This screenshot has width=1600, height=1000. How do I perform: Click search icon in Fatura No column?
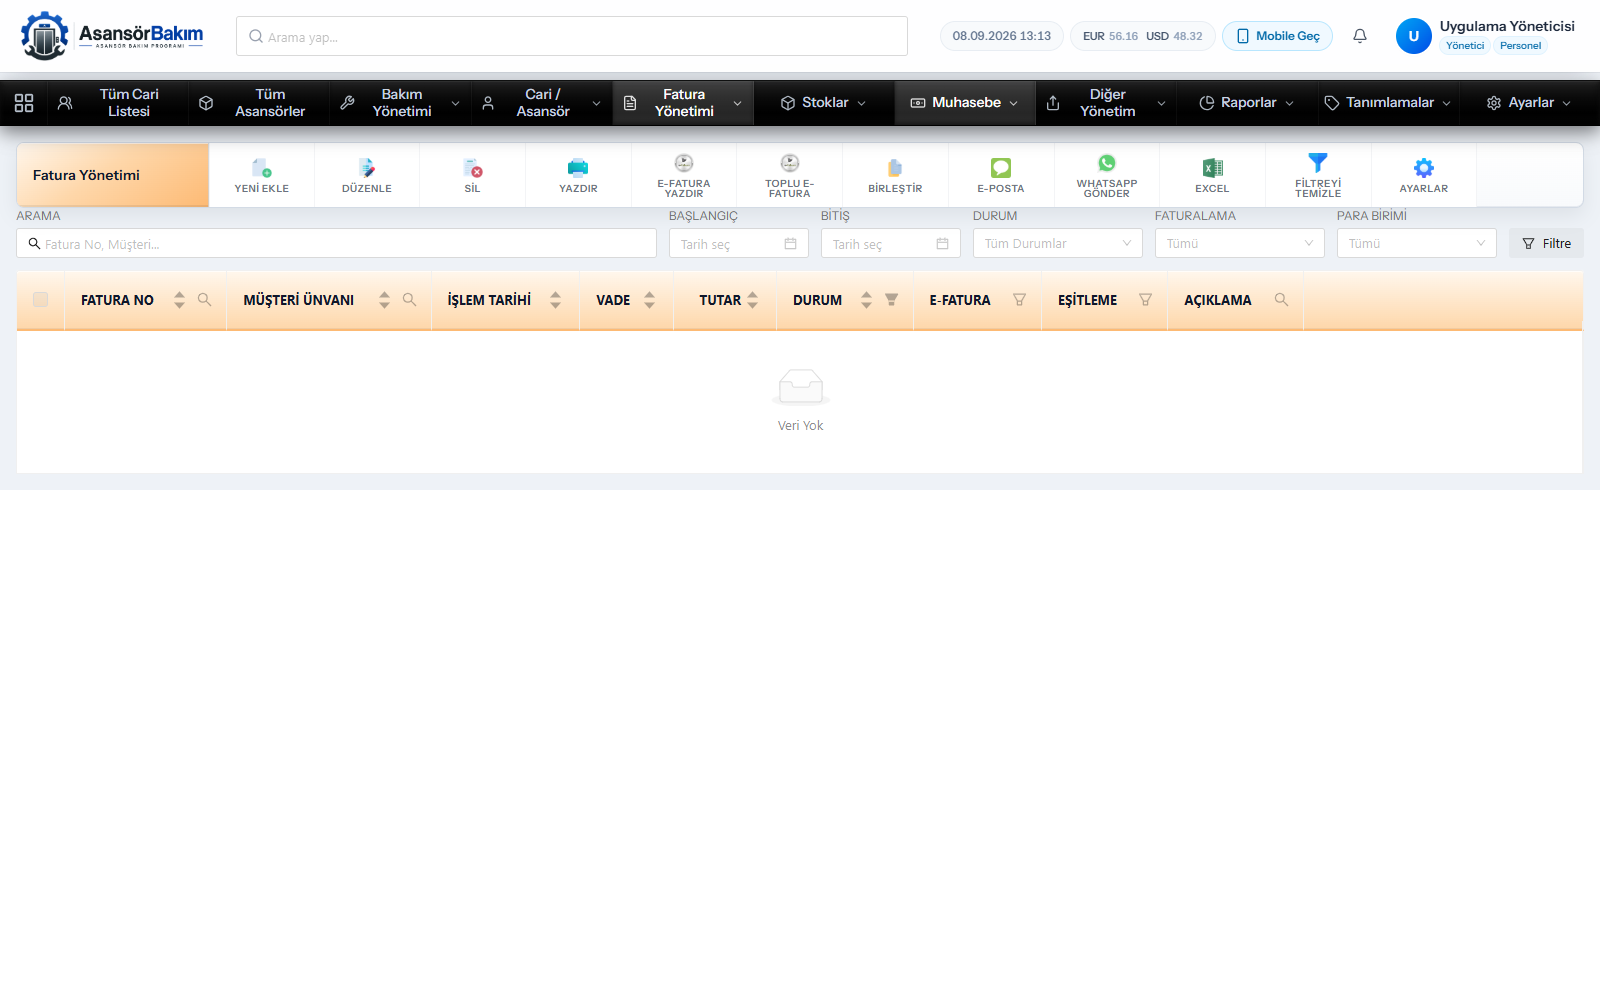205,300
